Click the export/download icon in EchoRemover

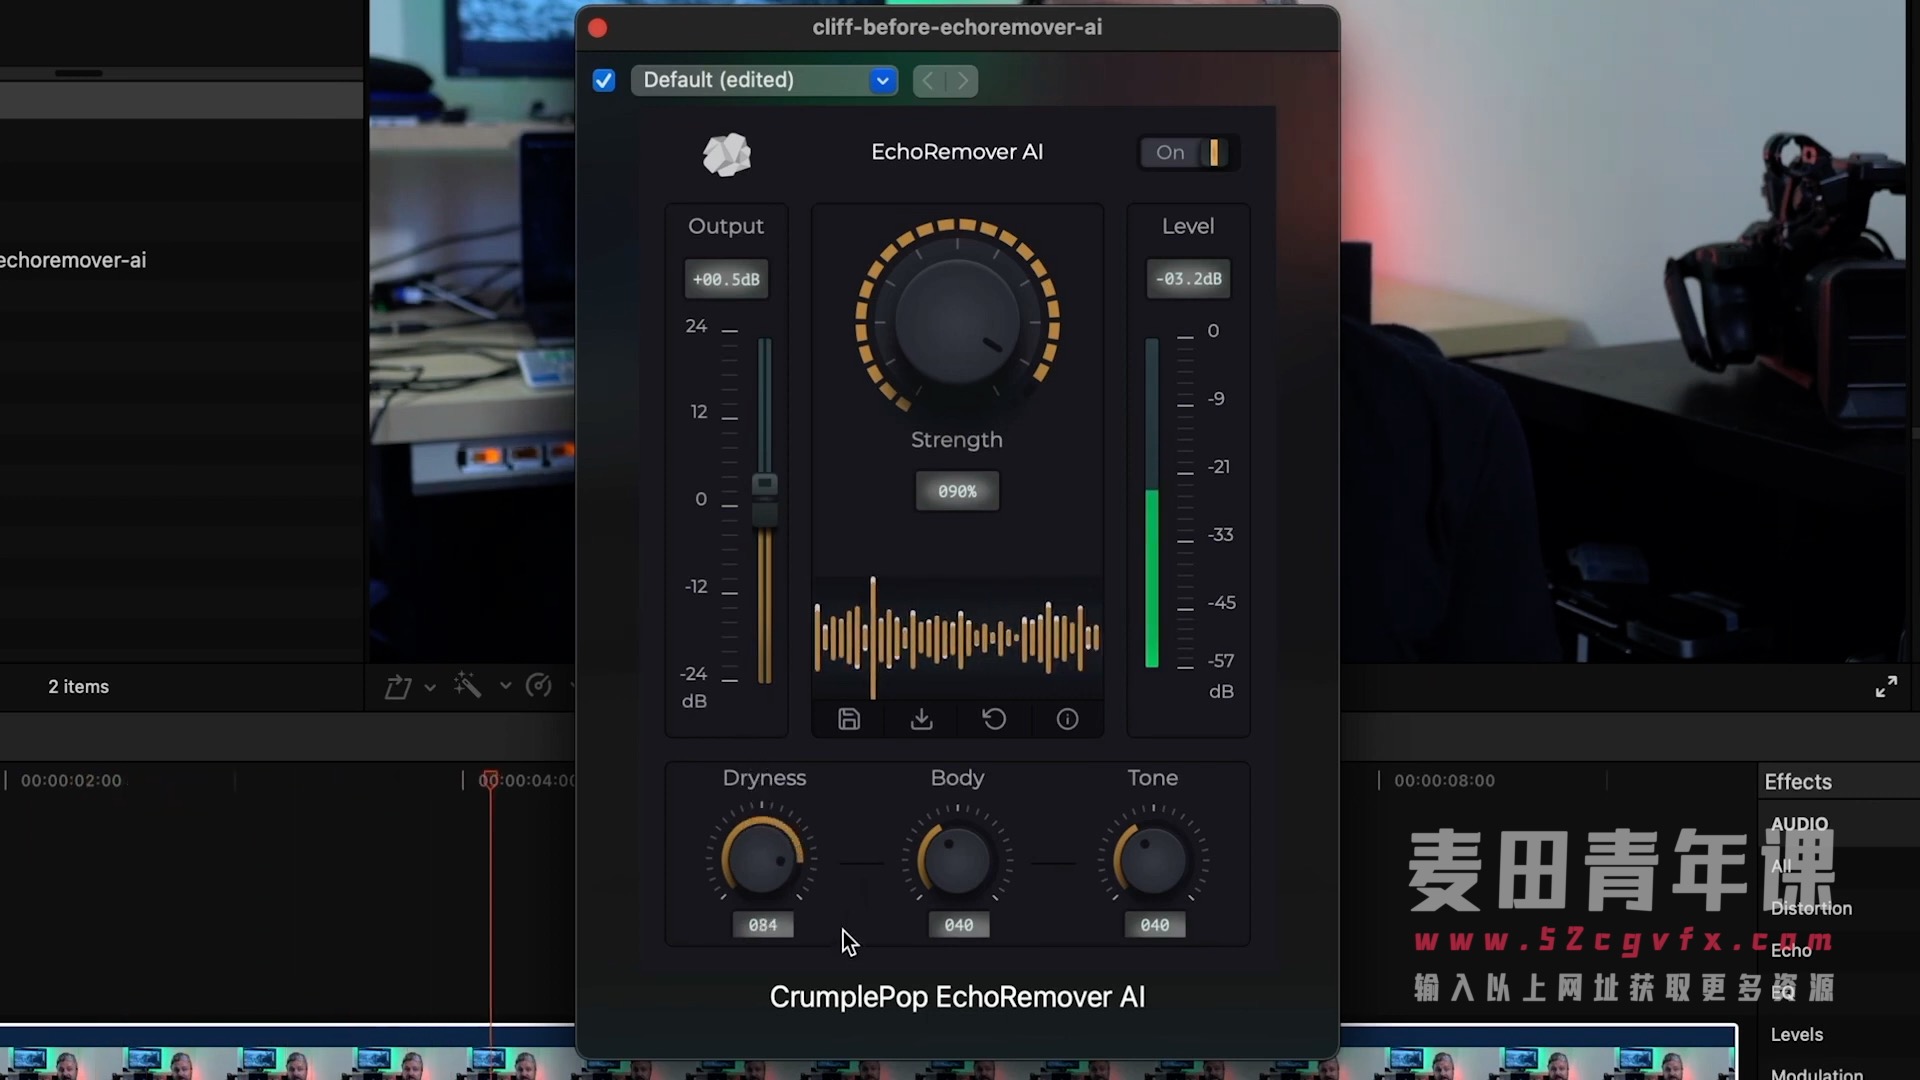pyautogui.click(x=920, y=717)
